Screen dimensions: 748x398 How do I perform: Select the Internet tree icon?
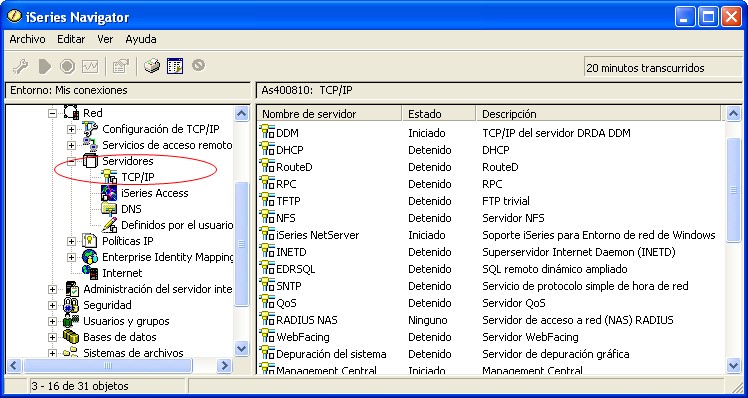point(90,273)
